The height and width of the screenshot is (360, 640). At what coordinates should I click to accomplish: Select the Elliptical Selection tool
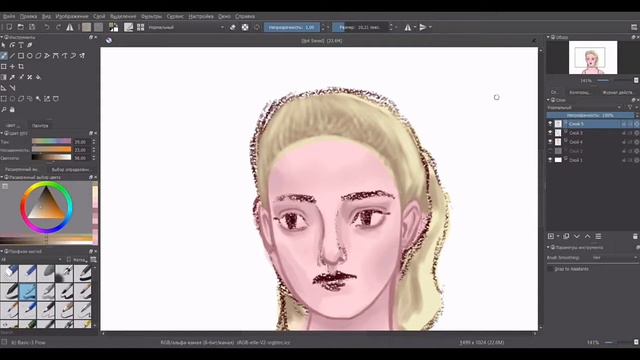[x=12, y=99]
